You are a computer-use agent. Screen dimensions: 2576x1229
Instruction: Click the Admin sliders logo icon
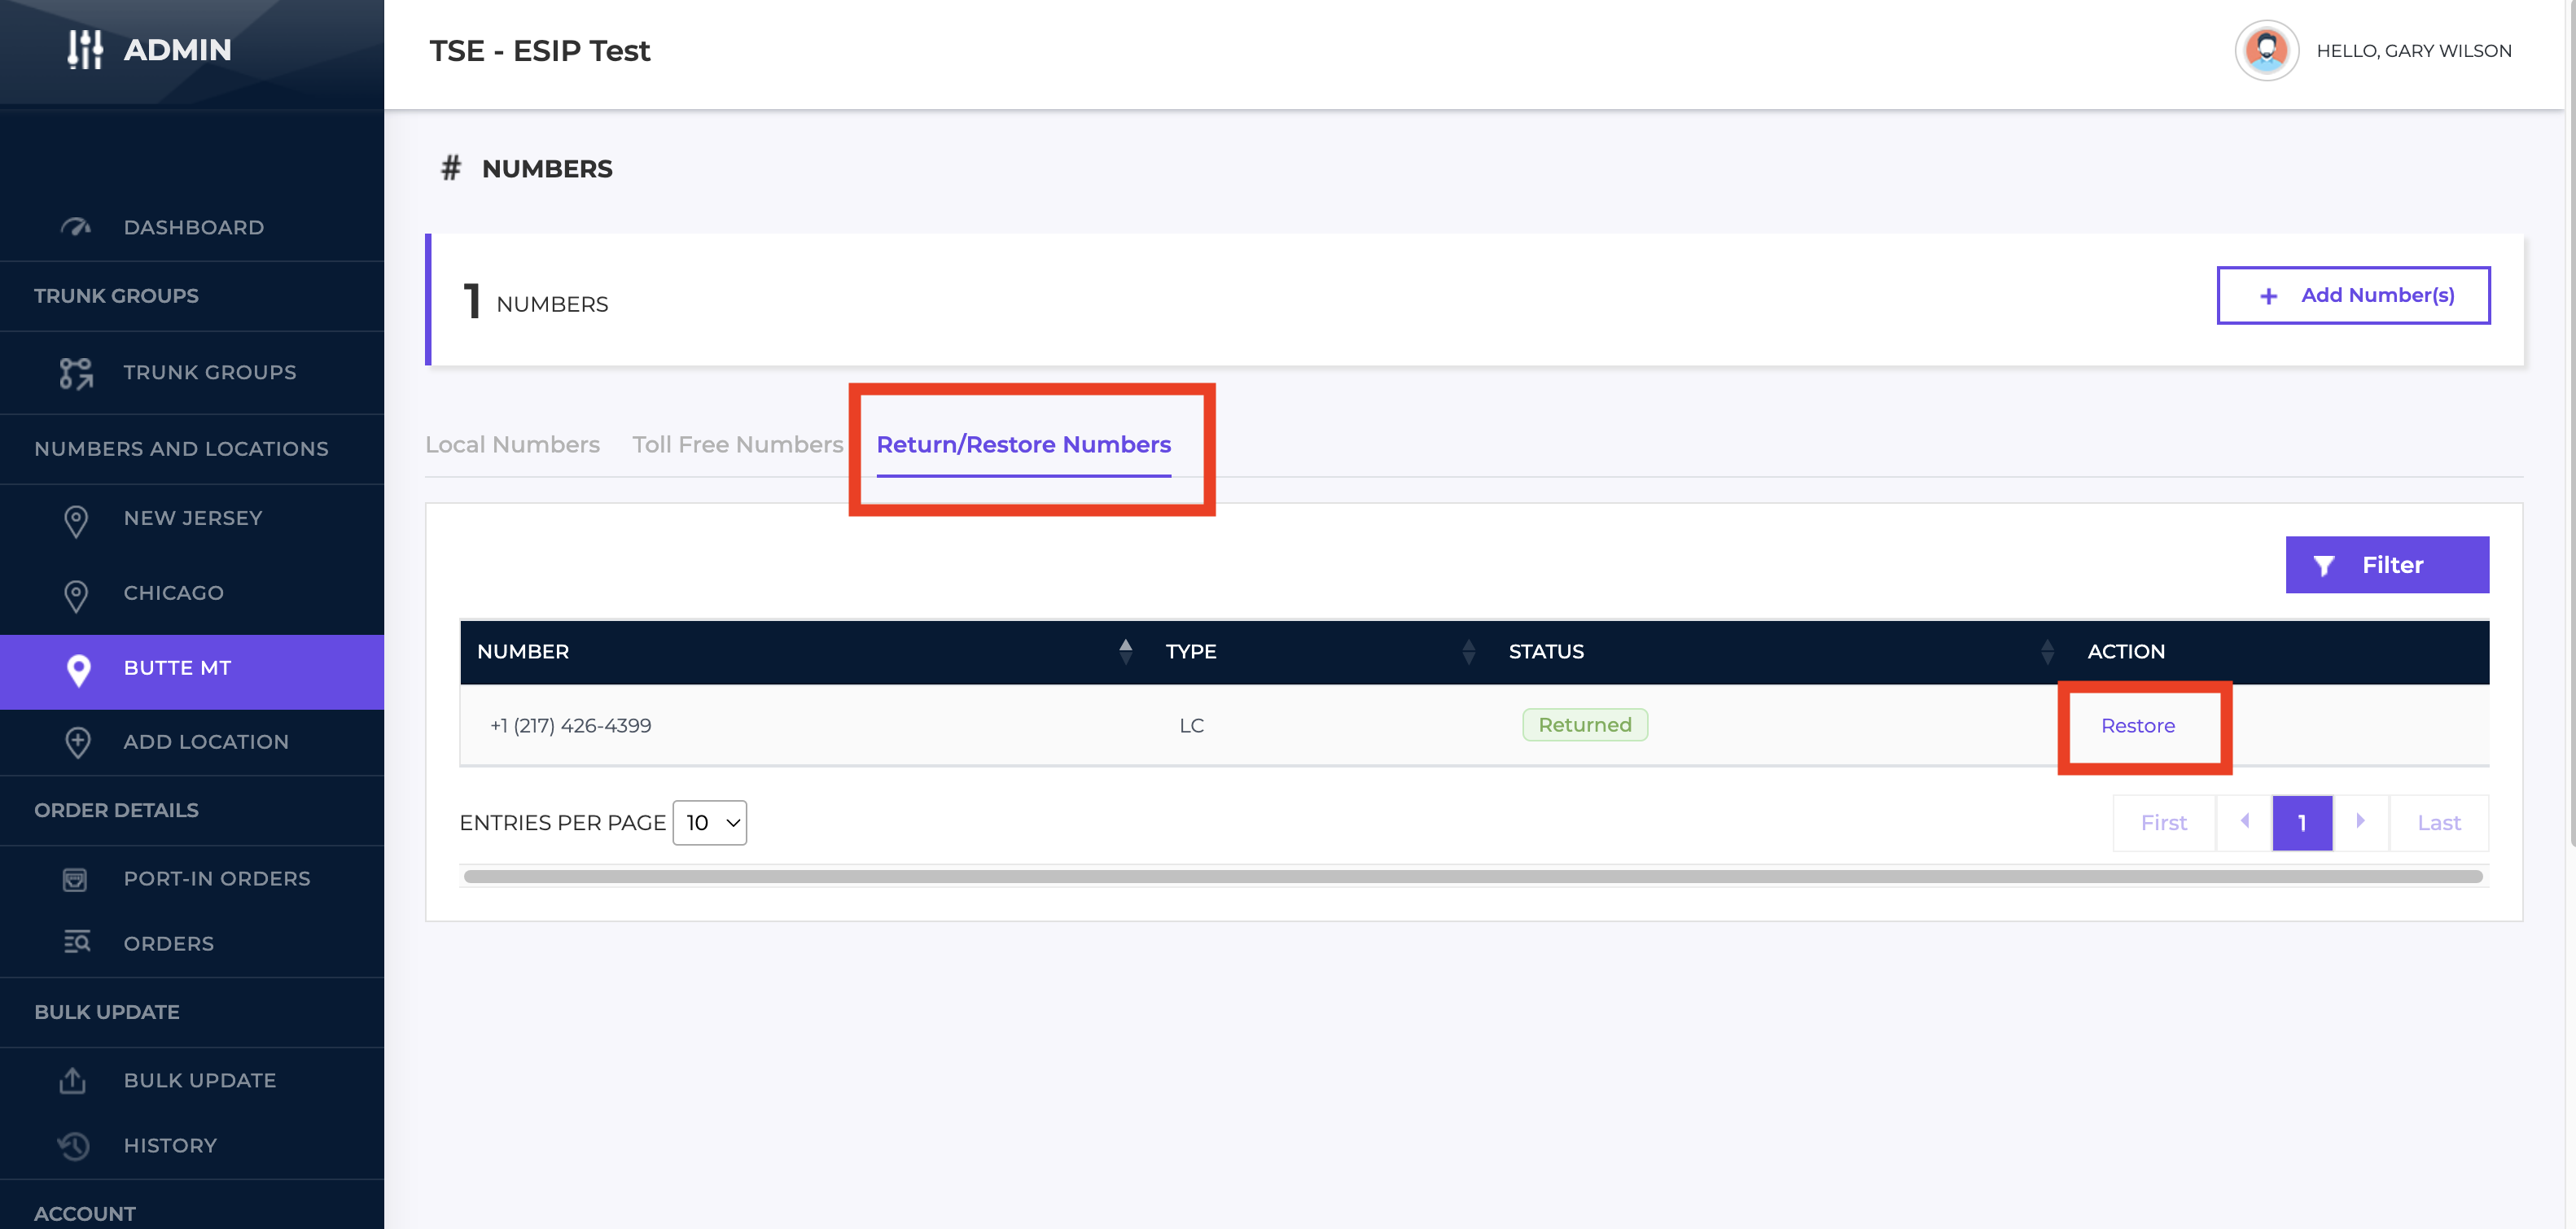pos(85,49)
